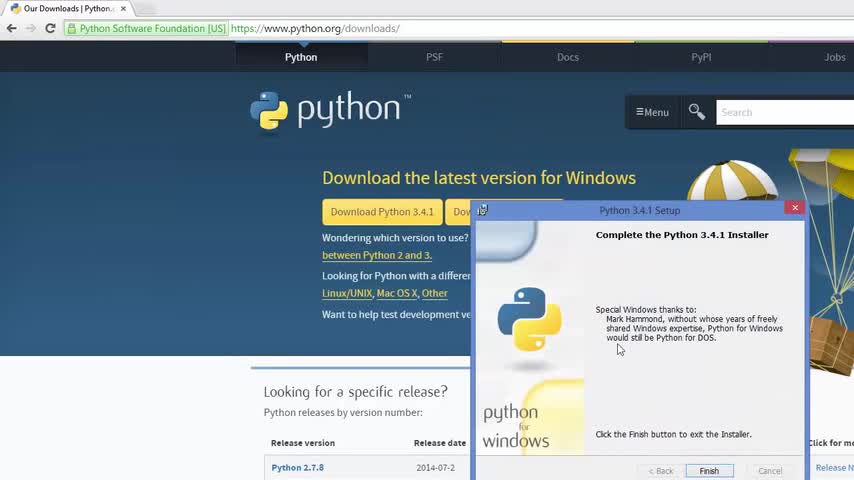This screenshot has height=480, width=854.
Task: Close the Python 3.4.1 Setup dialog
Action: [795, 208]
